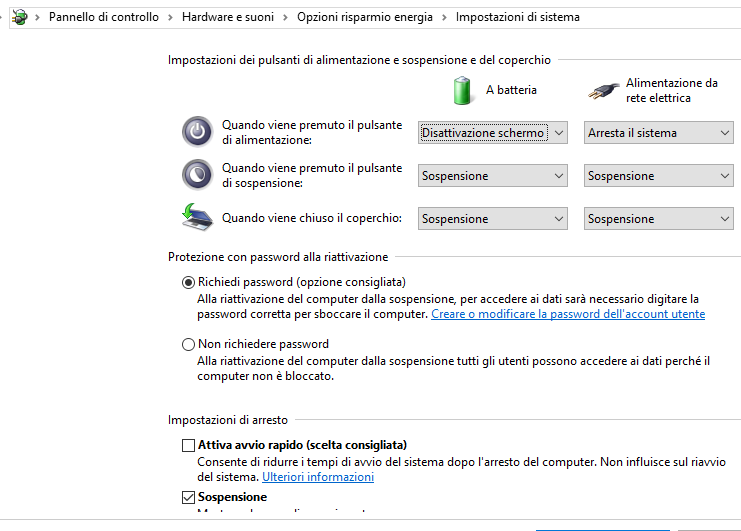Open Creare o modificare la password link
The width and height of the screenshot is (741, 531).
(x=567, y=314)
